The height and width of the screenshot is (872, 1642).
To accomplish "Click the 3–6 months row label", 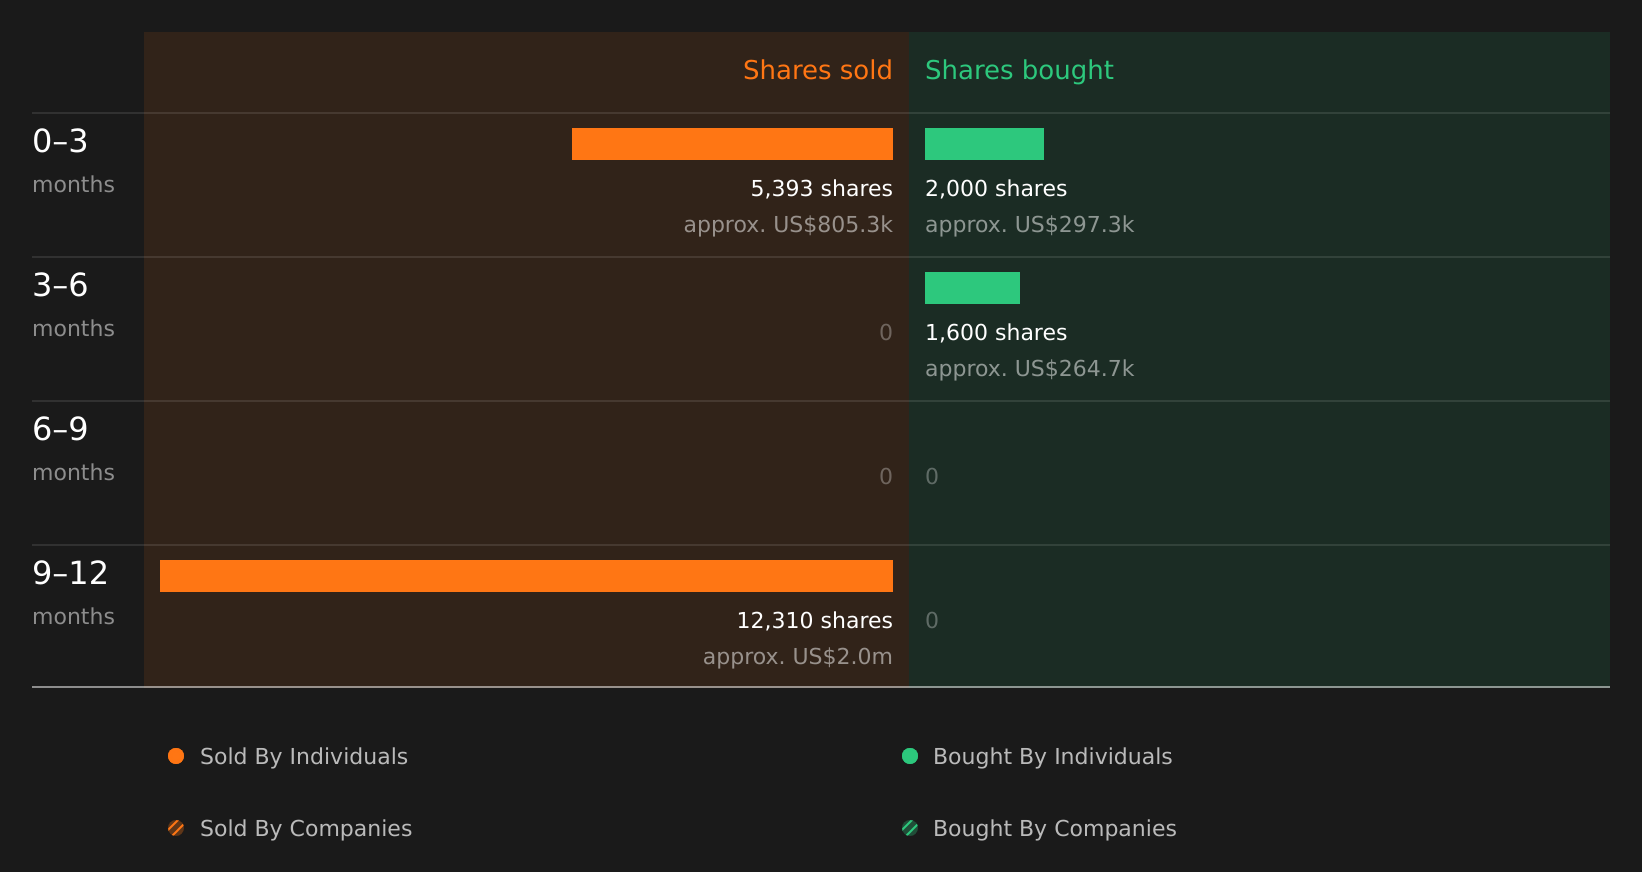I will point(73,305).
